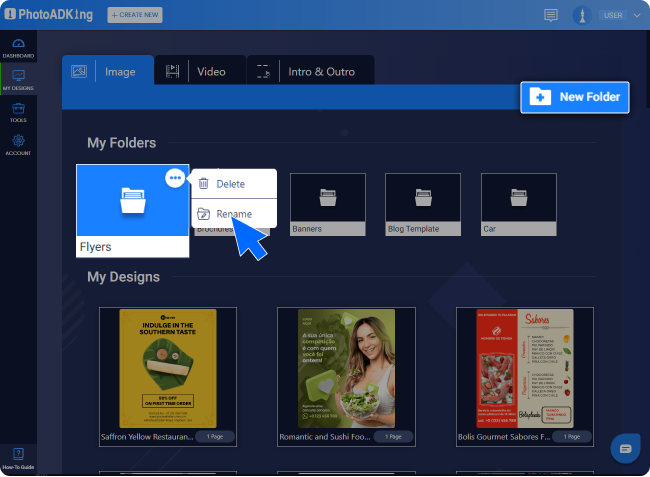Click the 1 Page badge on Saffron design
This screenshot has width=650, height=477.
215,437
